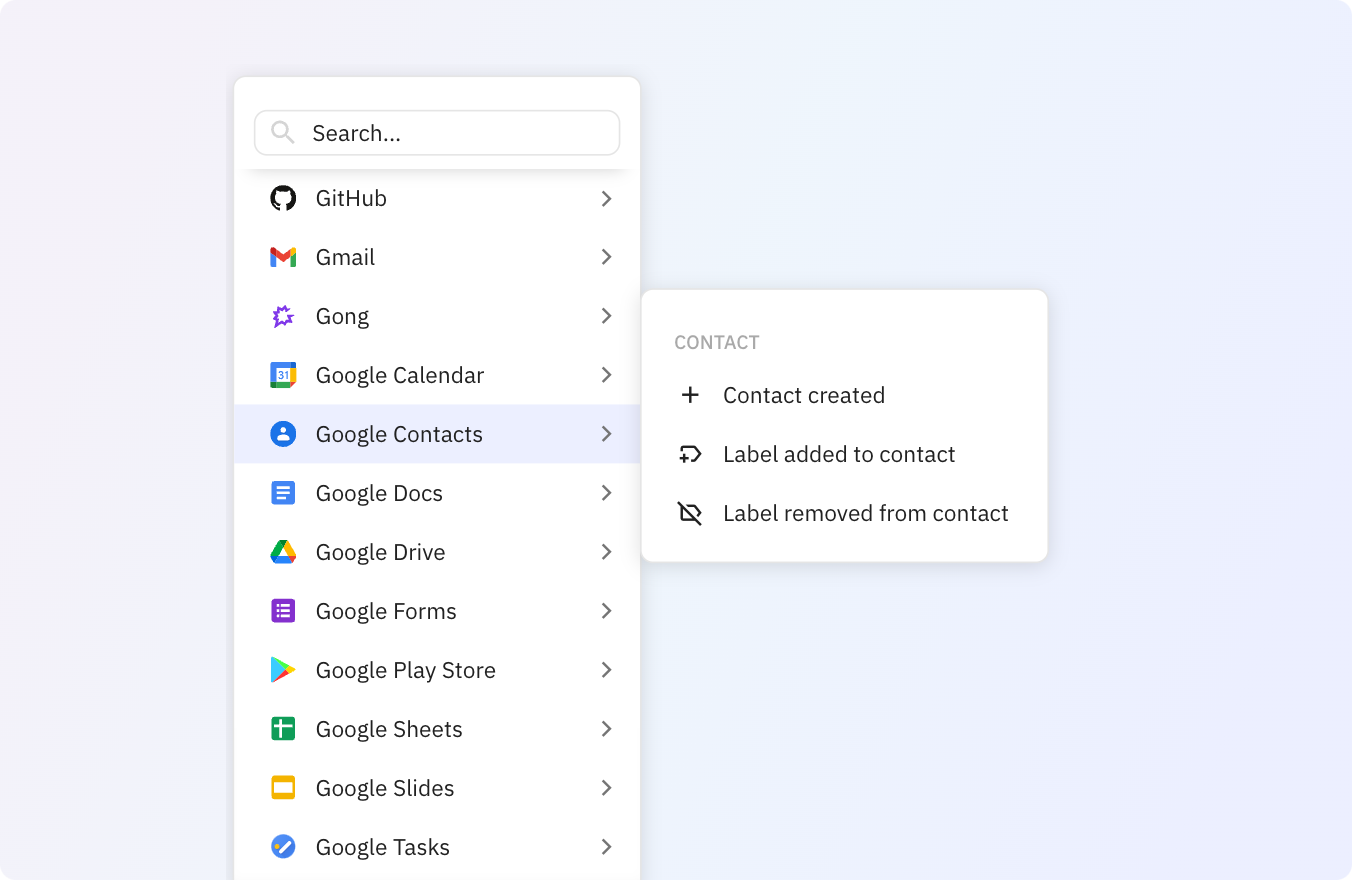Open the Google Slides entry
1352x880 pixels.
[437, 788]
